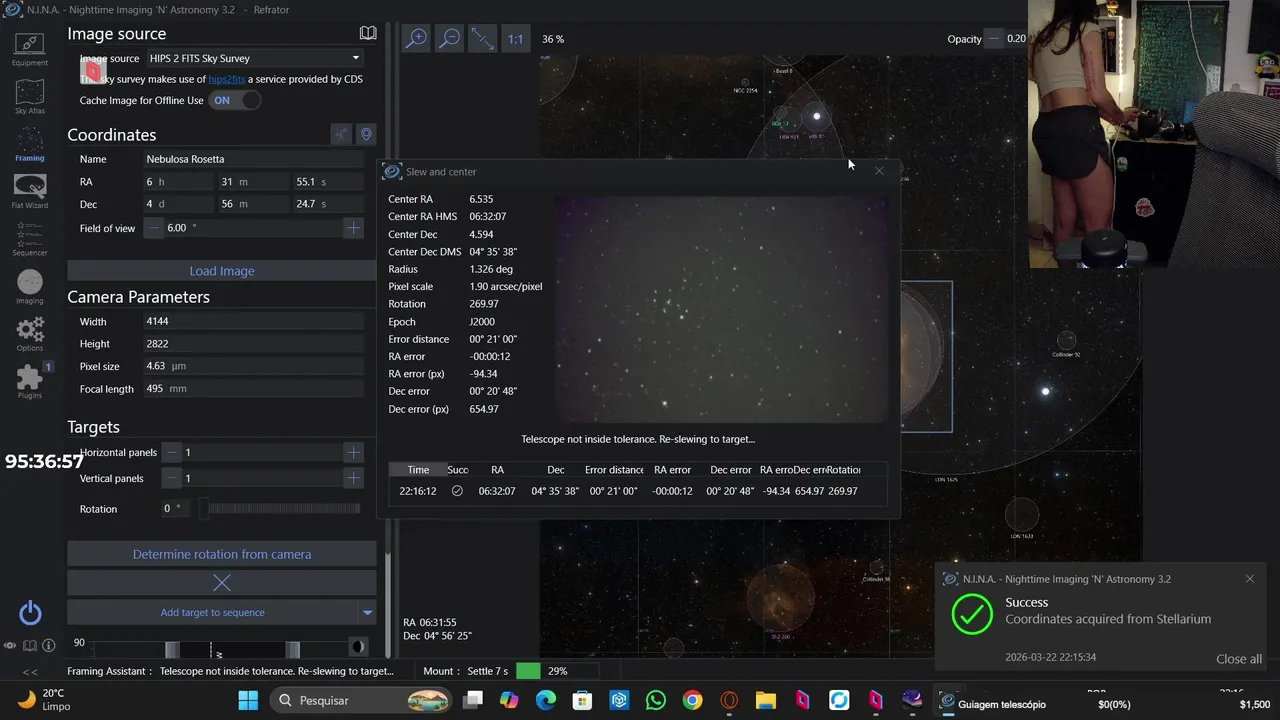The height and width of the screenshot is (720, 1280).
Task: Click the camera Width field 4144
Action: (253, 322)
